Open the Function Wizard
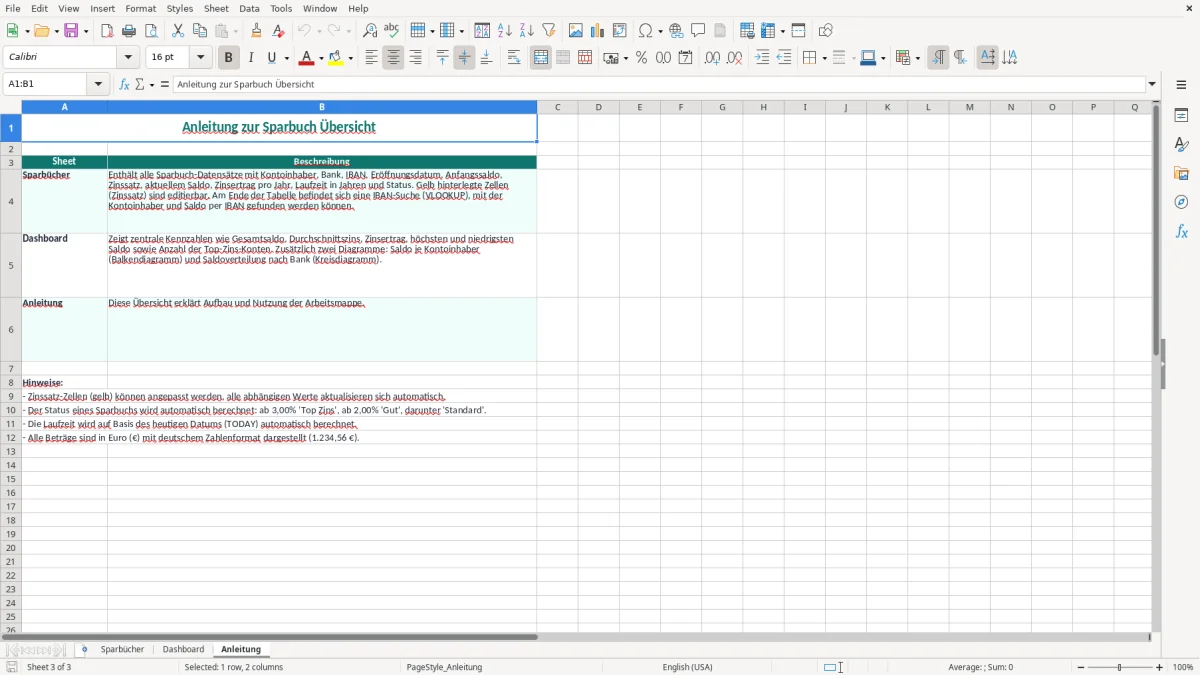Image resolution: width=1200 pixels, height=675 pixels. click(124, 85)
